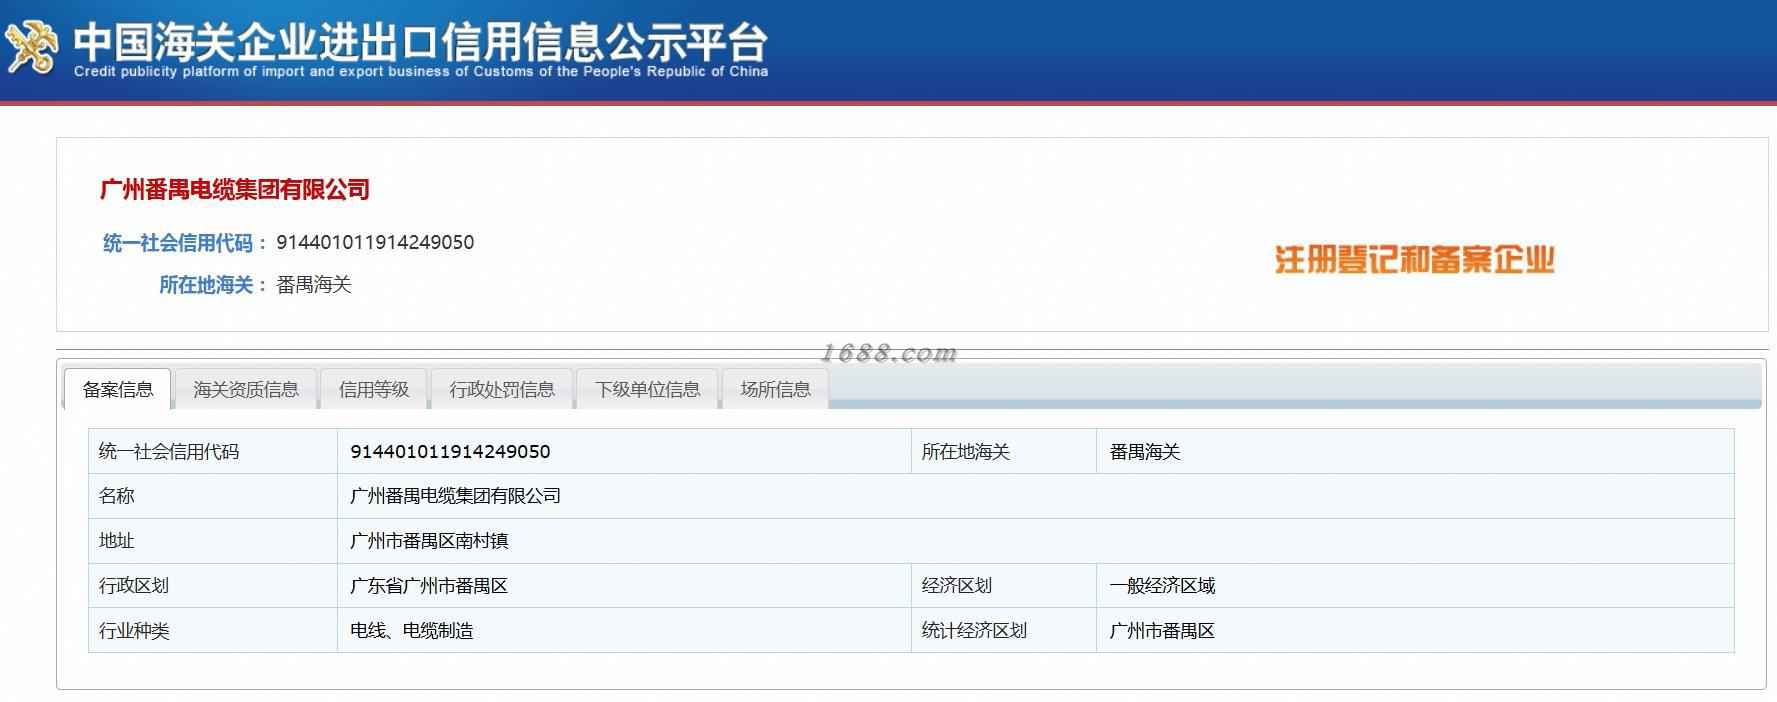This screenshot has height=702, width=1777.
Task: Click the address 广州市番禺区南村镇
Action: point(429,541)
